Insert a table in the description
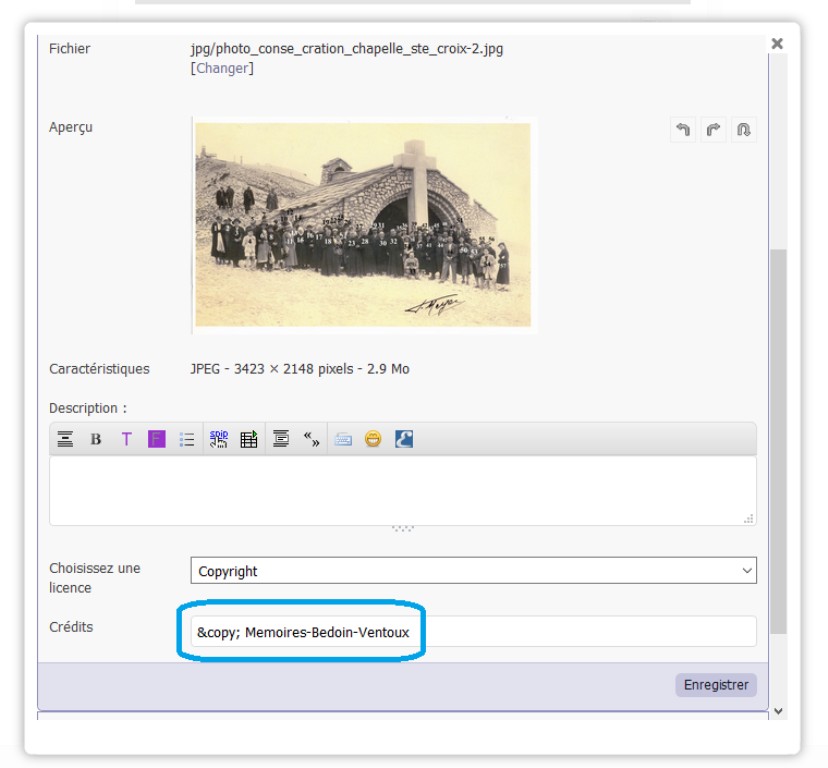The height and width of the screenshot is (768, 828). 249,439
